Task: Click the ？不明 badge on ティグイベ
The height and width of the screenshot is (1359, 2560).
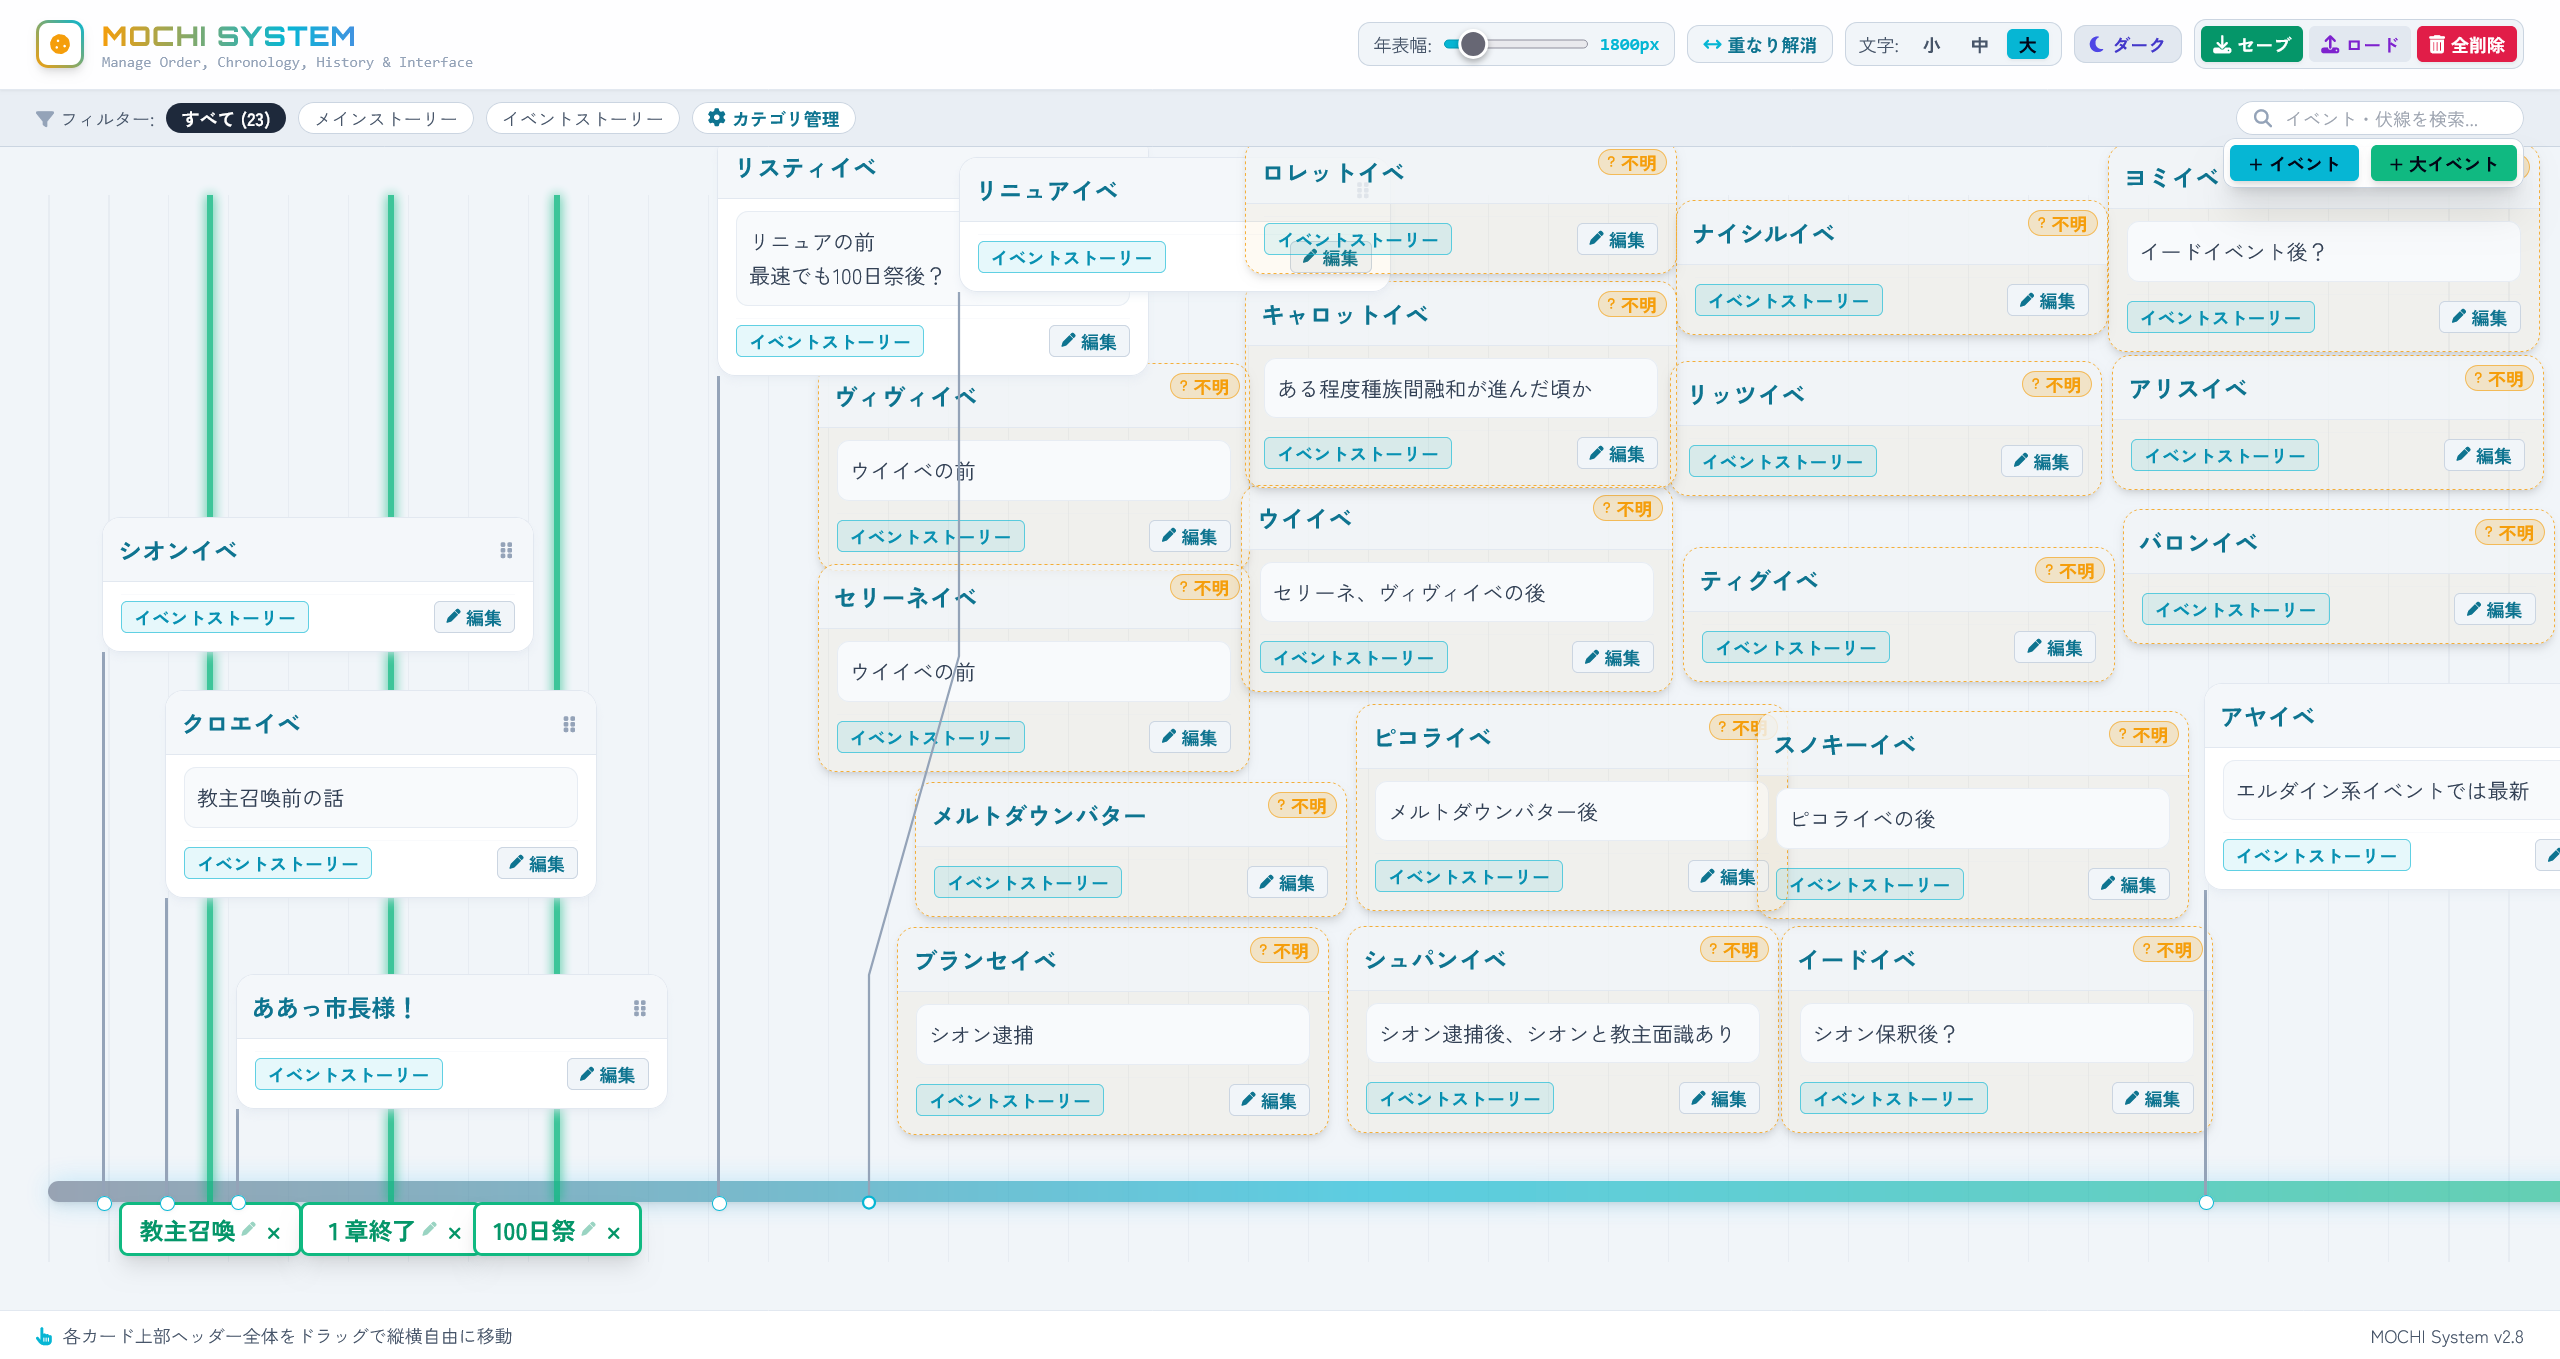Action: (x=2070, y=571)
